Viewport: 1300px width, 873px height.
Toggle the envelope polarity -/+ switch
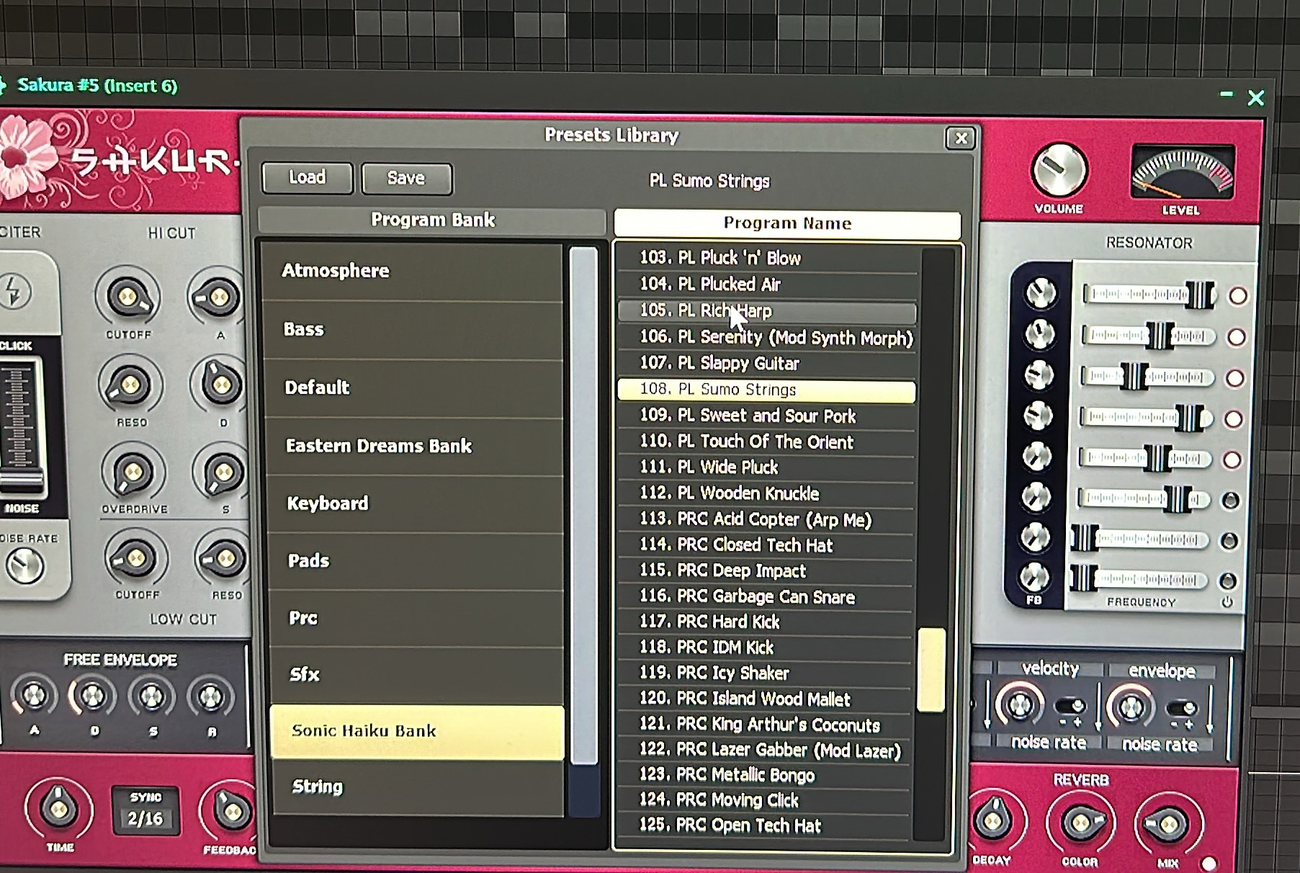pyautogui.click(x=1183, y=708)
